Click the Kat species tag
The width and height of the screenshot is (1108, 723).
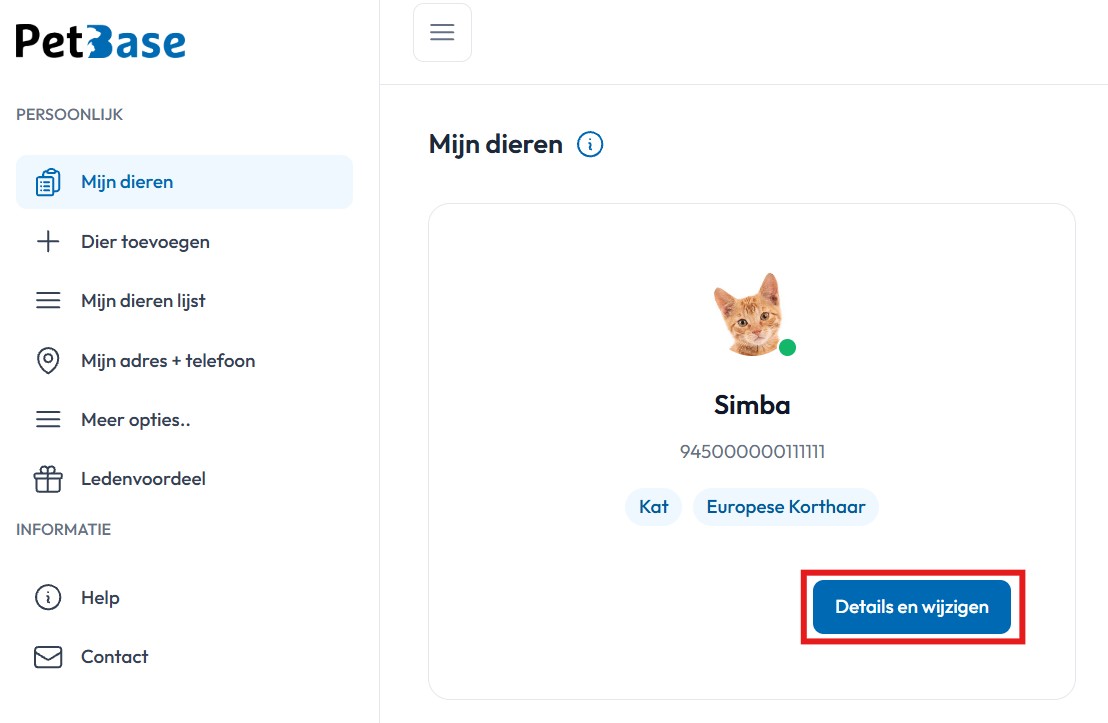pos(654,507)
